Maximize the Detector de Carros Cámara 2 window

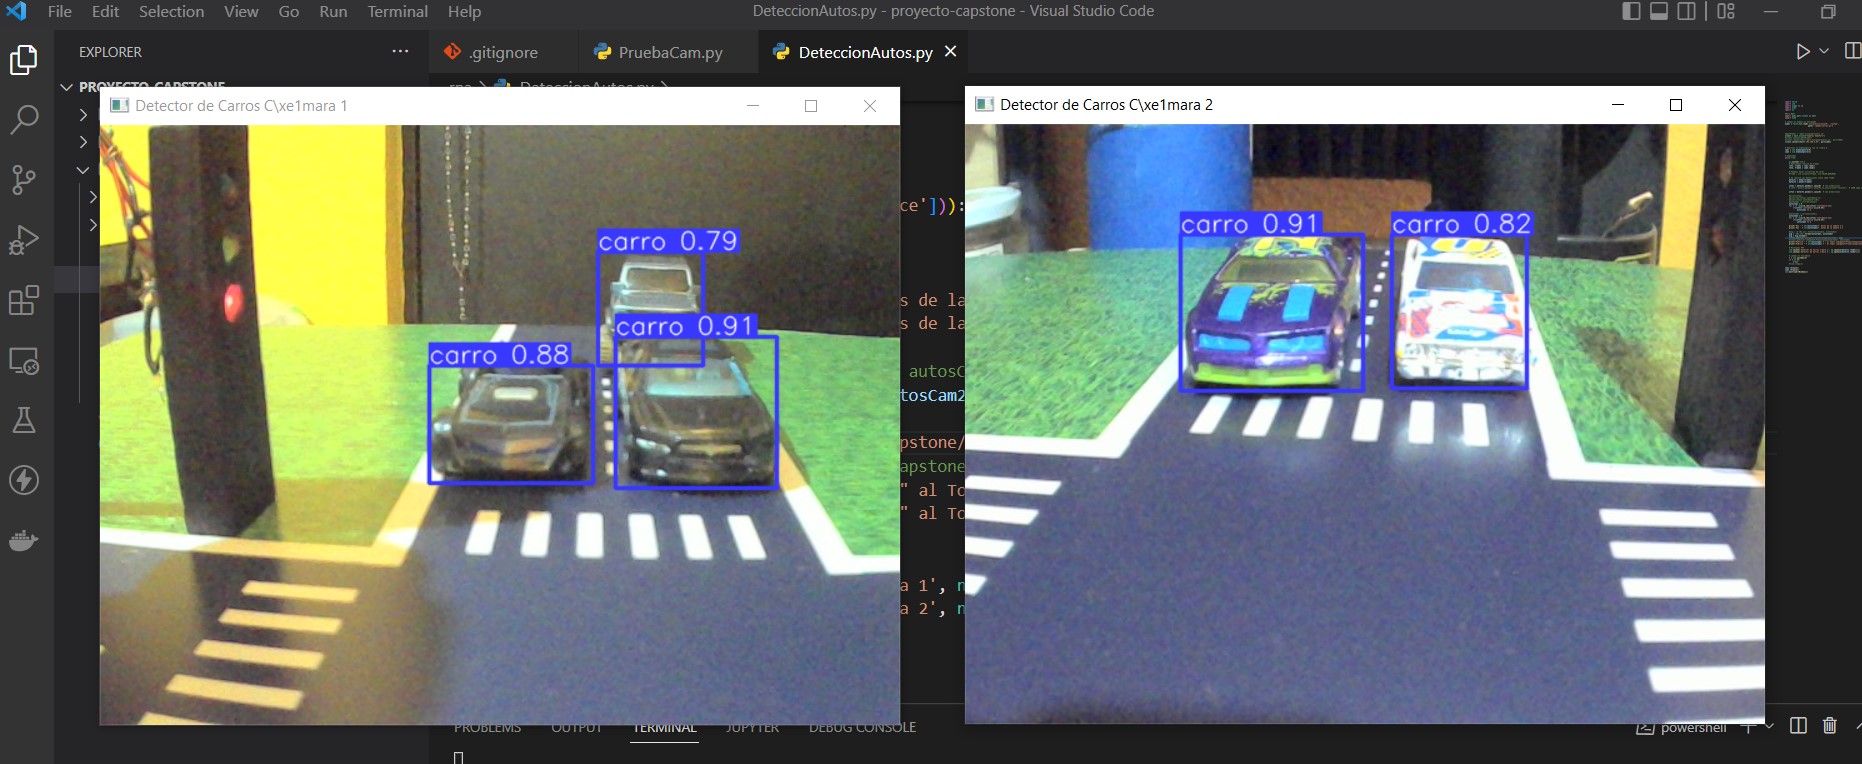1676,105
